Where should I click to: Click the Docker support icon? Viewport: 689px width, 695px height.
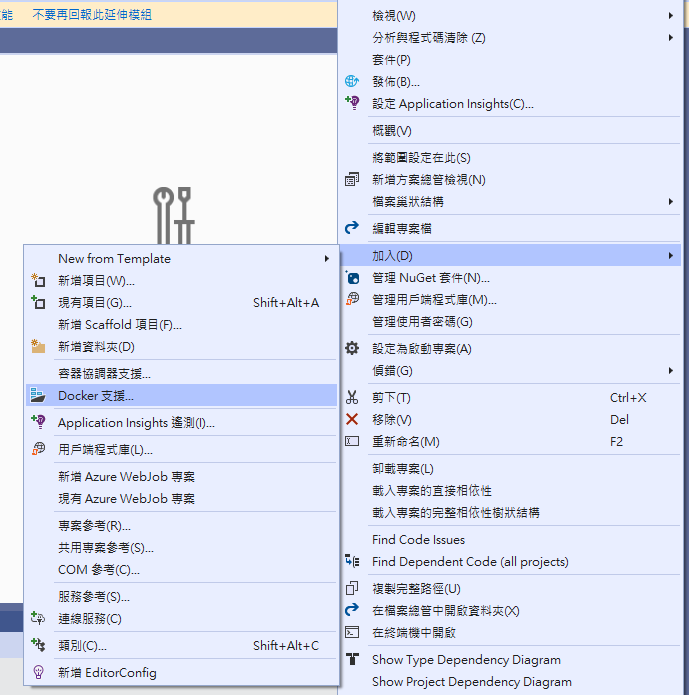point(38,395)
